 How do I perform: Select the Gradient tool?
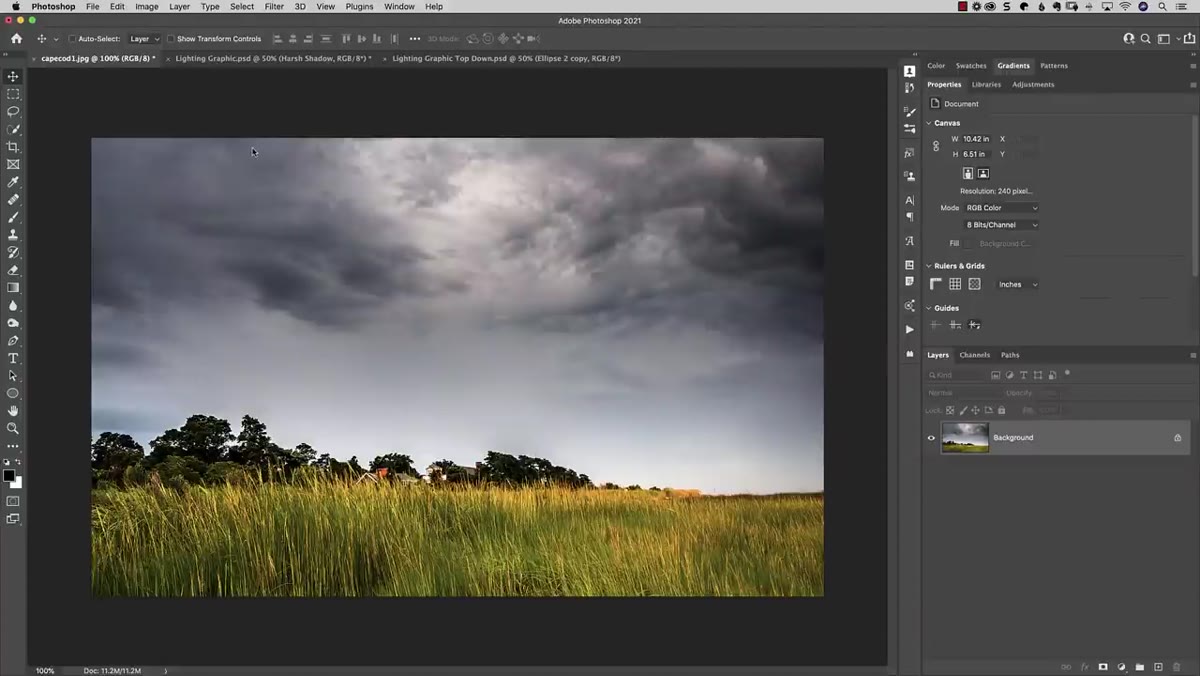[13, 288]
